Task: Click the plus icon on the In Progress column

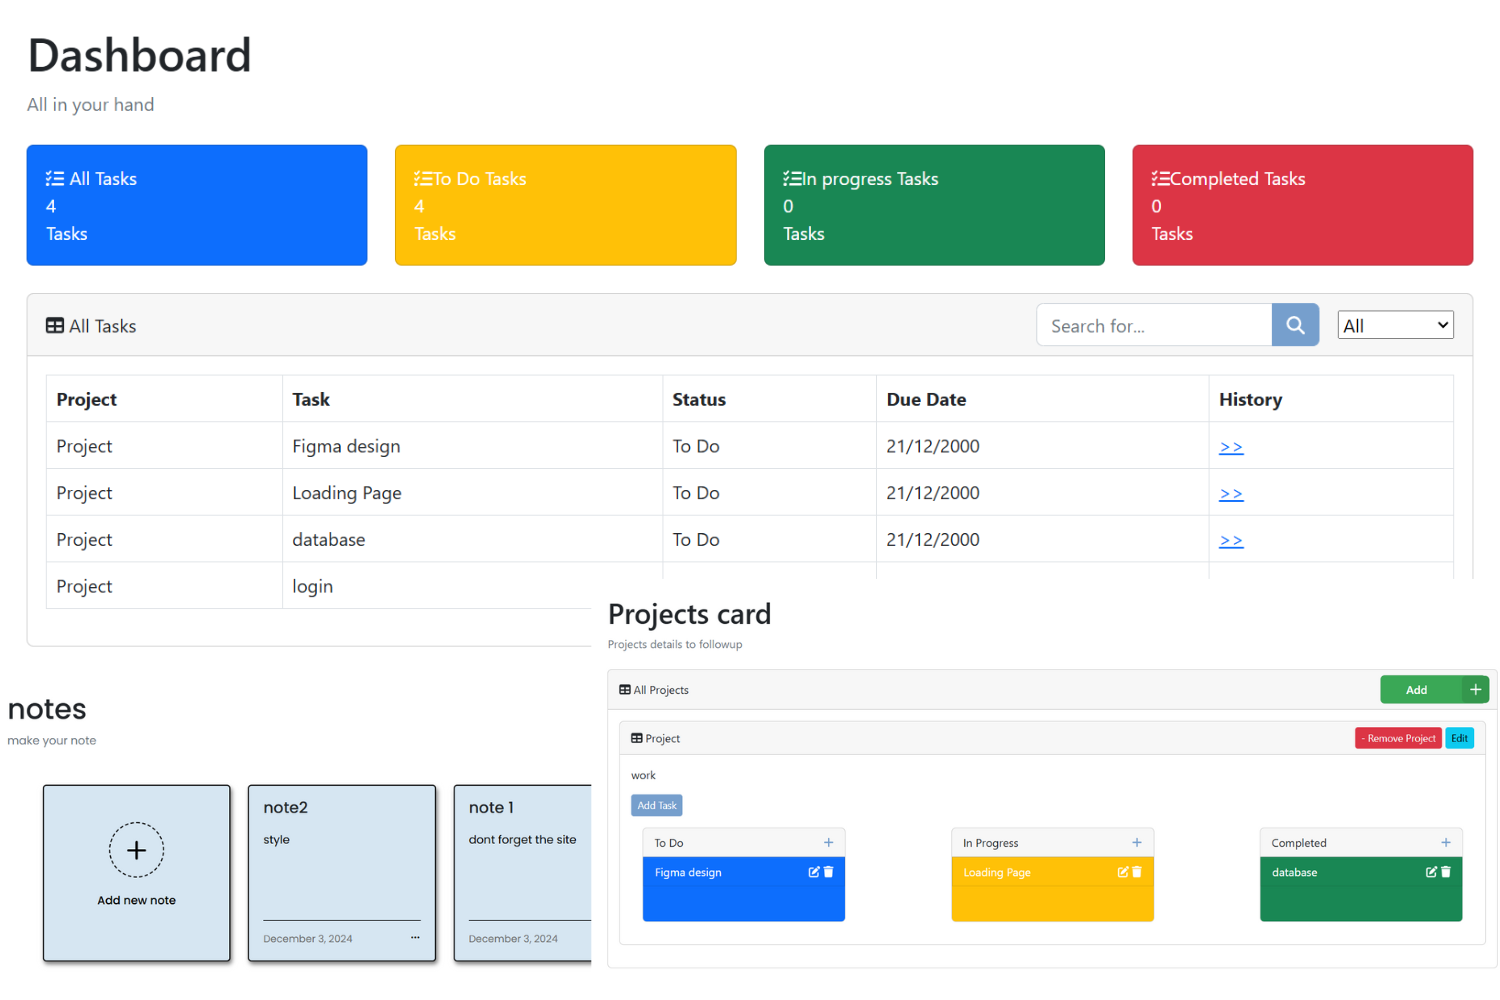Action: tap(1137, 842)
